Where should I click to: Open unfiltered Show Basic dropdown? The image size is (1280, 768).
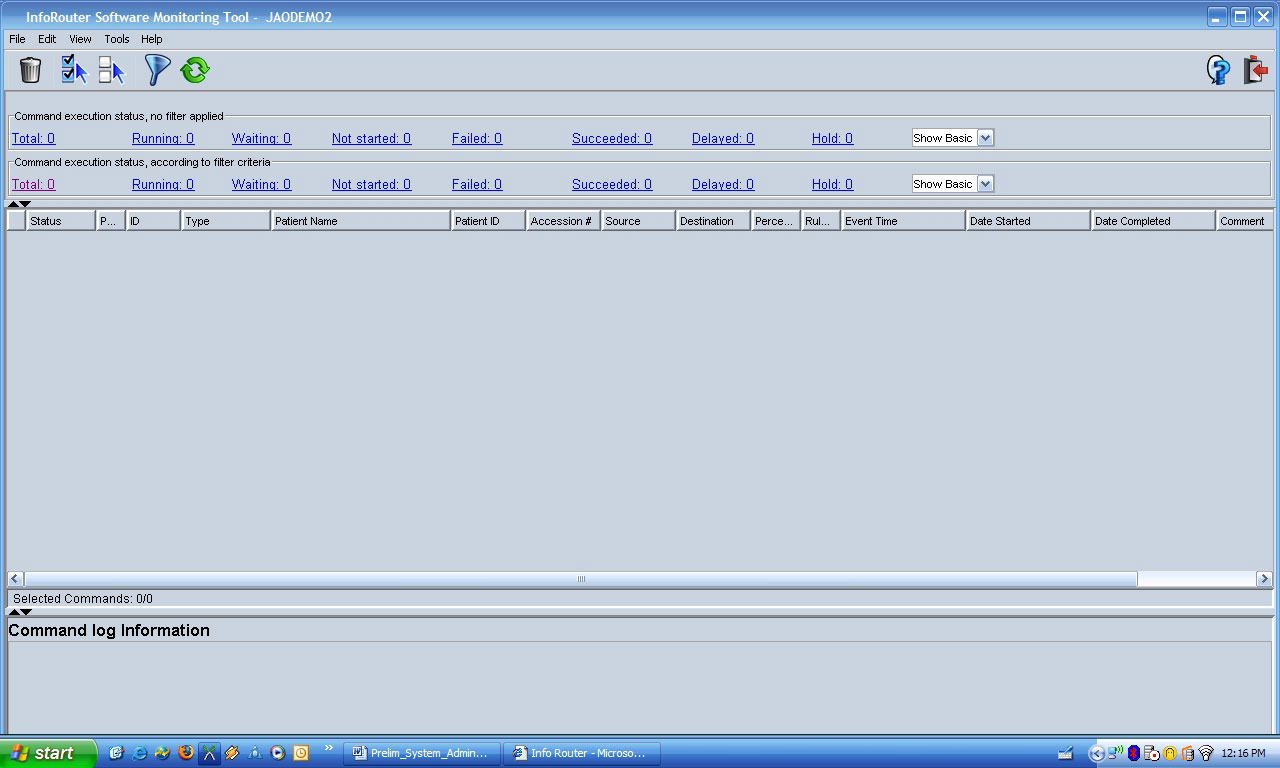tap(953, 138)
